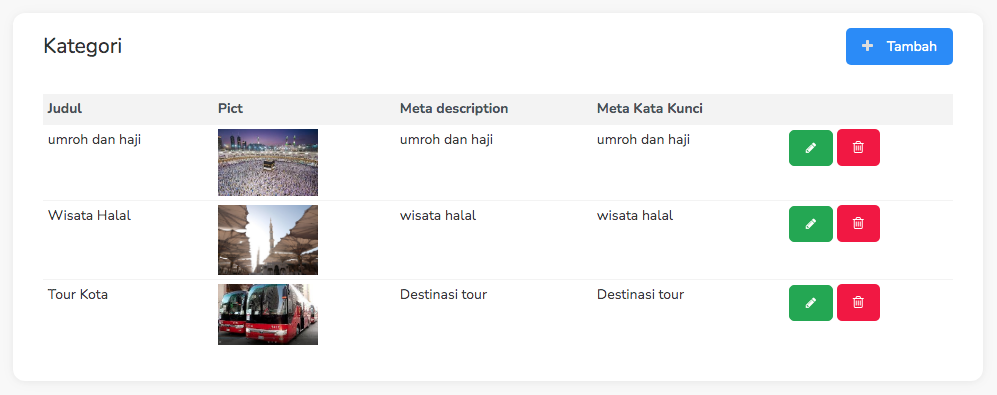Image resolution: width=997 pixels, height=395 pixels.
Task: Click Destinasi tour in Meta description column
Action: click(443, 295)
